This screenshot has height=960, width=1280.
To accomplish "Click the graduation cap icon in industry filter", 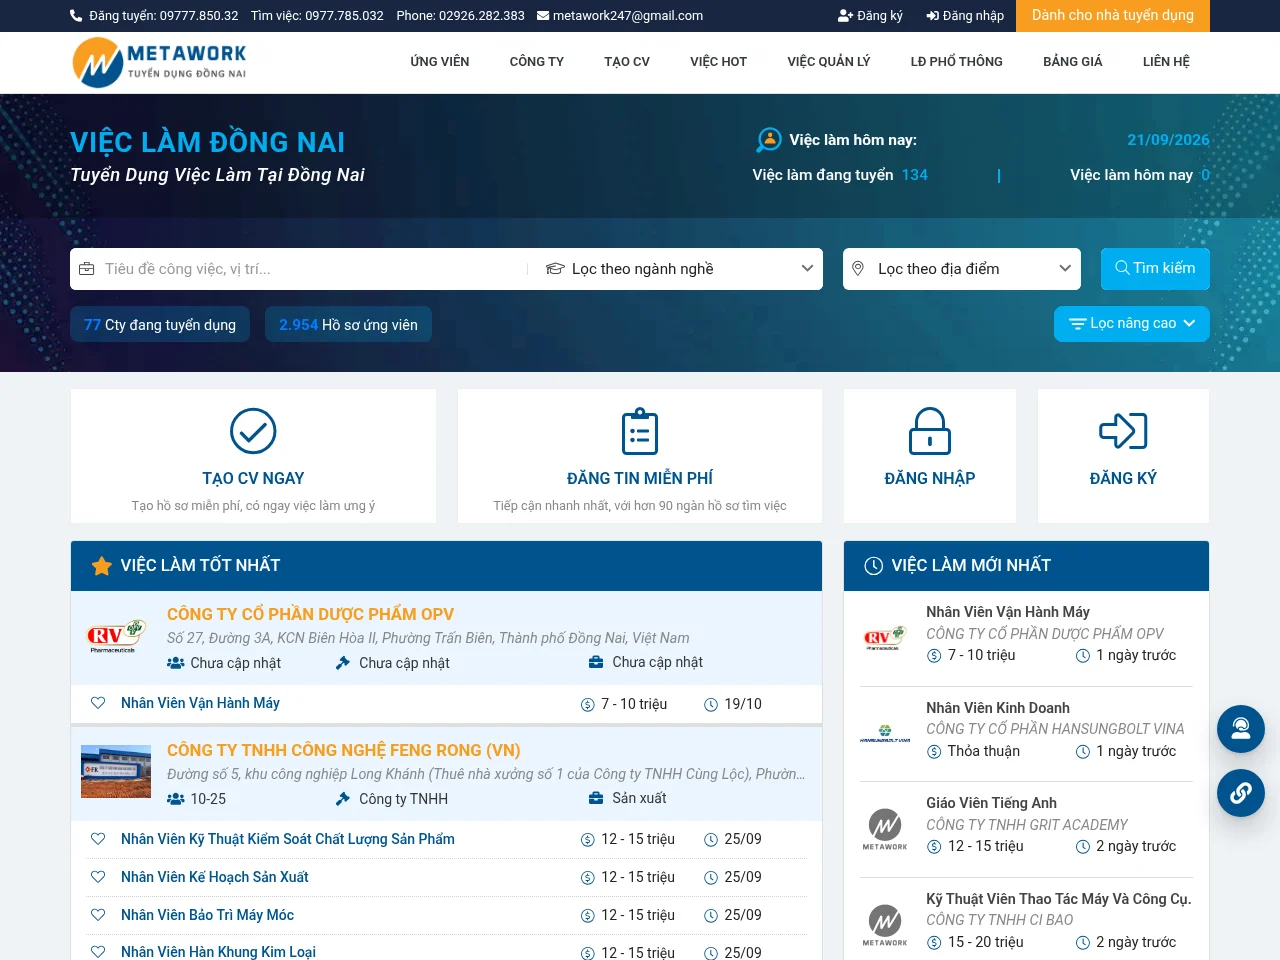I will coord(555,269).
